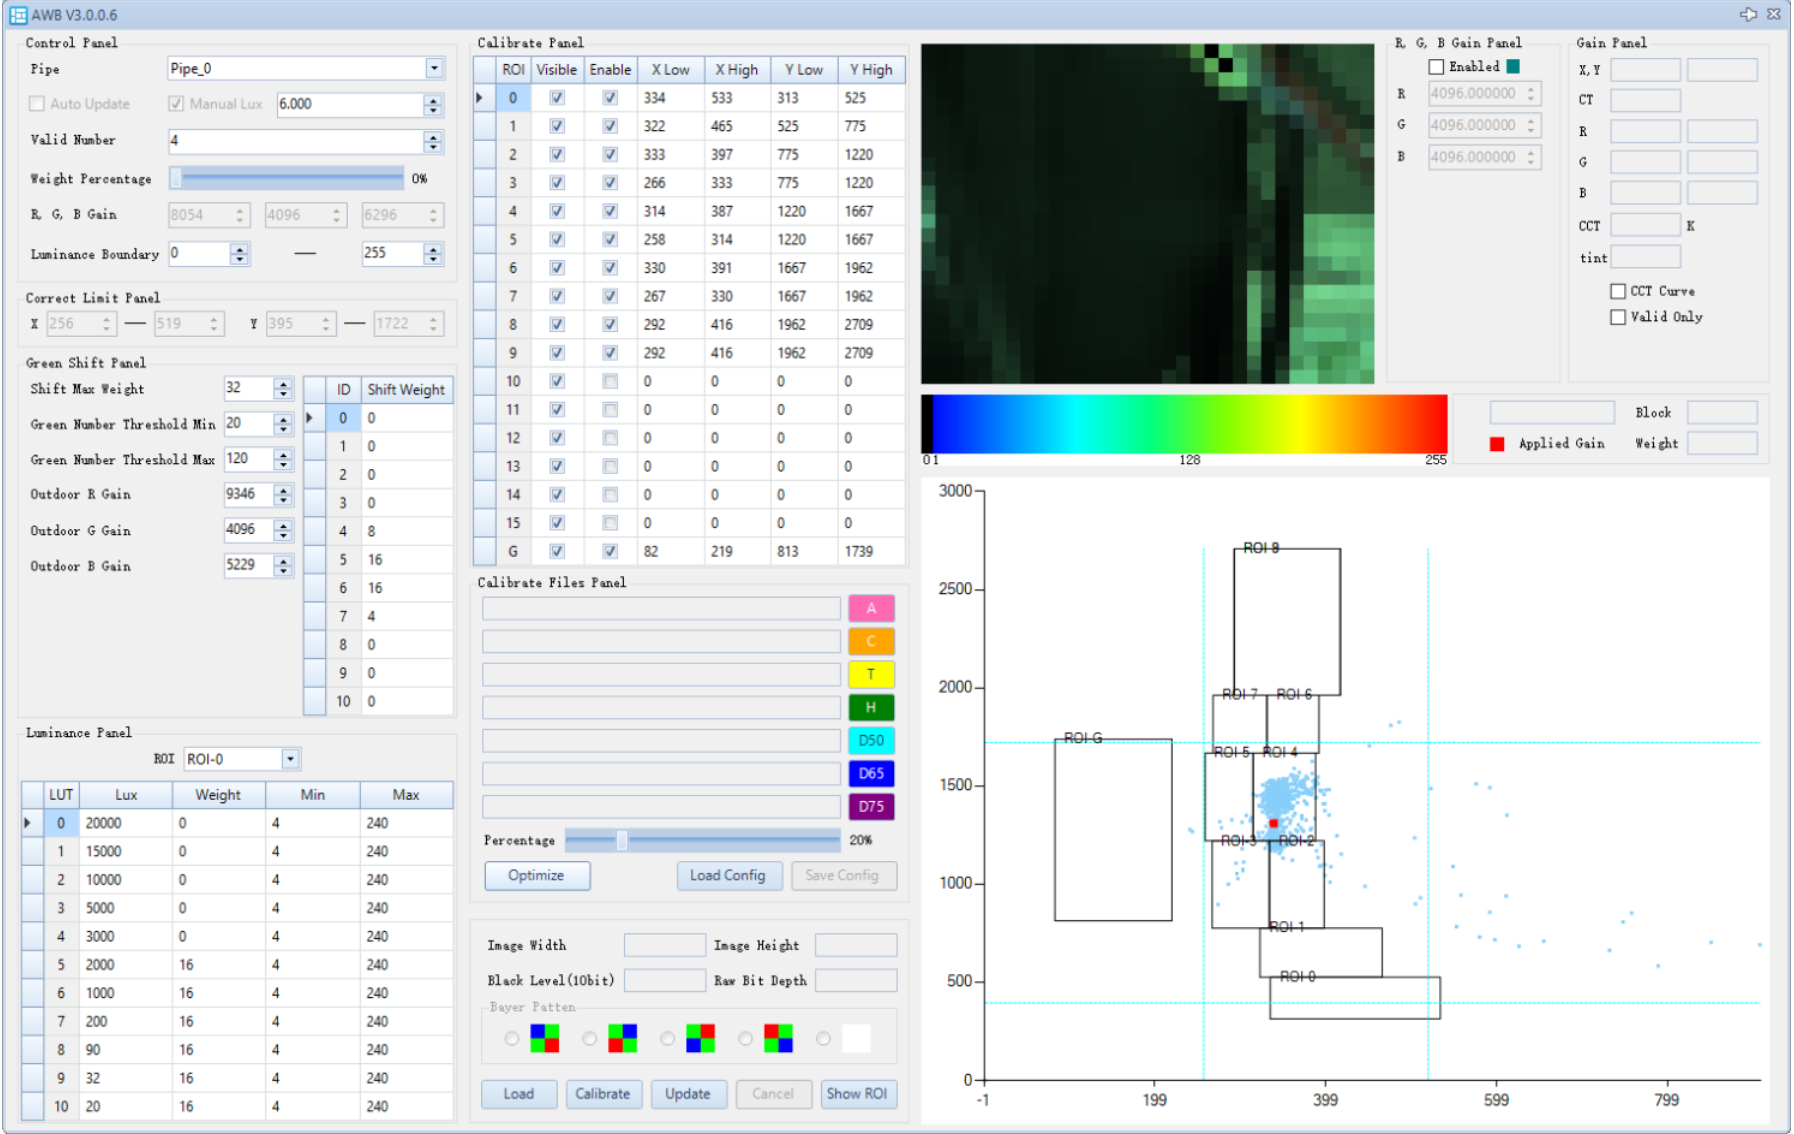
Task: Click the pink A illuminant button
Action: pos(870,608)
